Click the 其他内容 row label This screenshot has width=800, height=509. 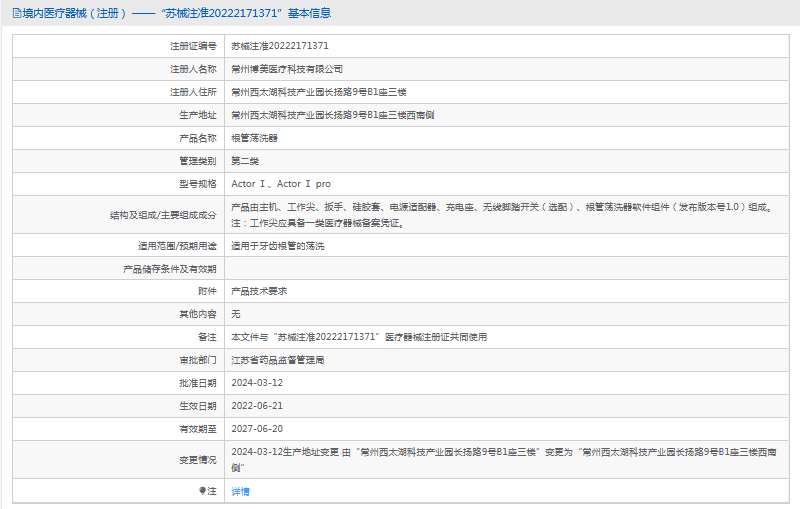tap(198, 314)
